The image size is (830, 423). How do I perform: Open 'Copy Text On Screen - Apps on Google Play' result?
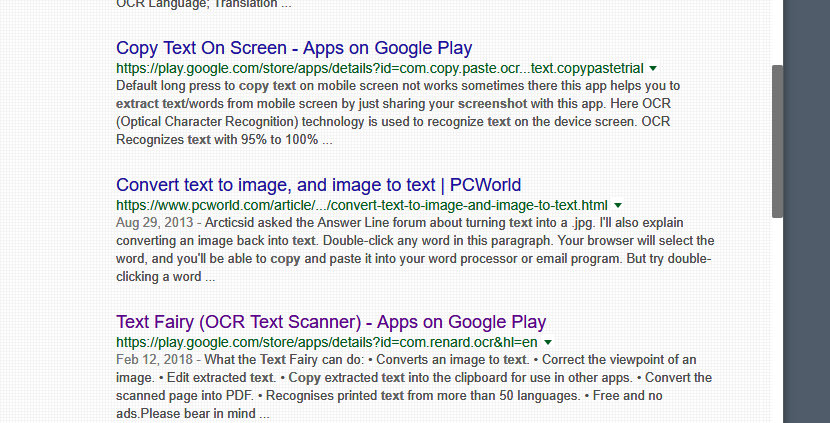tap(294, 48)
